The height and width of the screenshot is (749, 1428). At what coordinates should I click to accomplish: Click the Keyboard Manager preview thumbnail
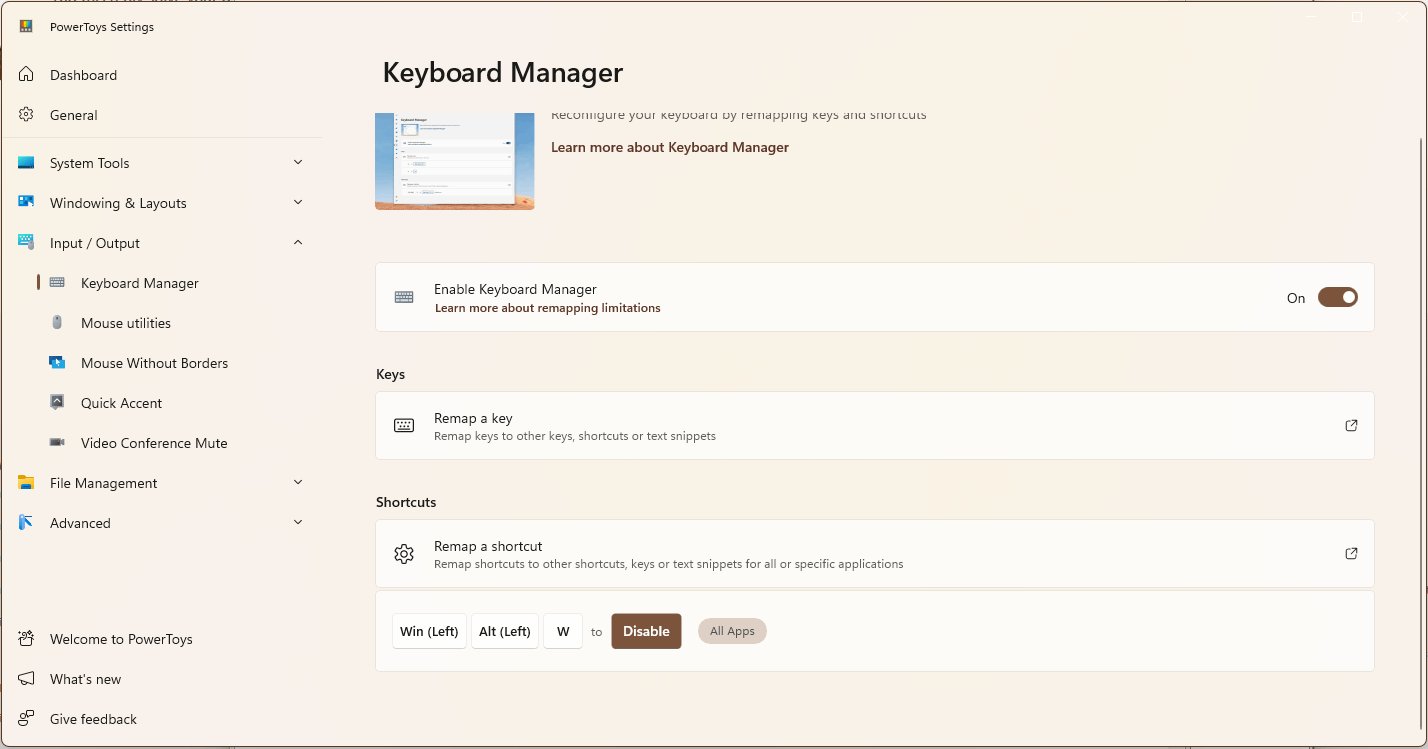455,160
